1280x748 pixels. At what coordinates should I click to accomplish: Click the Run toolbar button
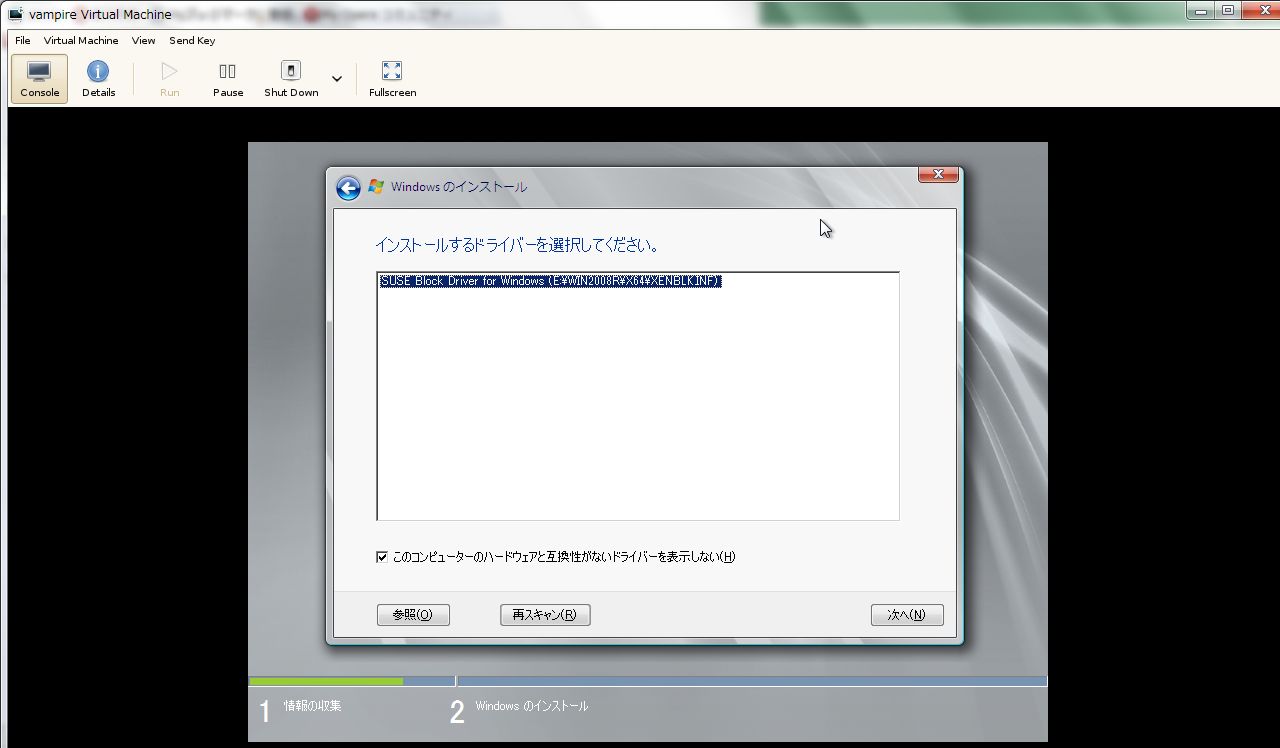(x=169, y=79)
